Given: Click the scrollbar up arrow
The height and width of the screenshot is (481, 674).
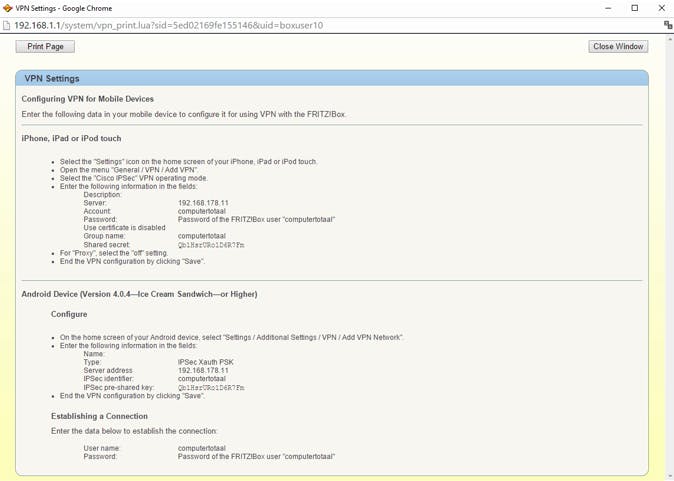Looking at the screenshot, I should [670, 39].
